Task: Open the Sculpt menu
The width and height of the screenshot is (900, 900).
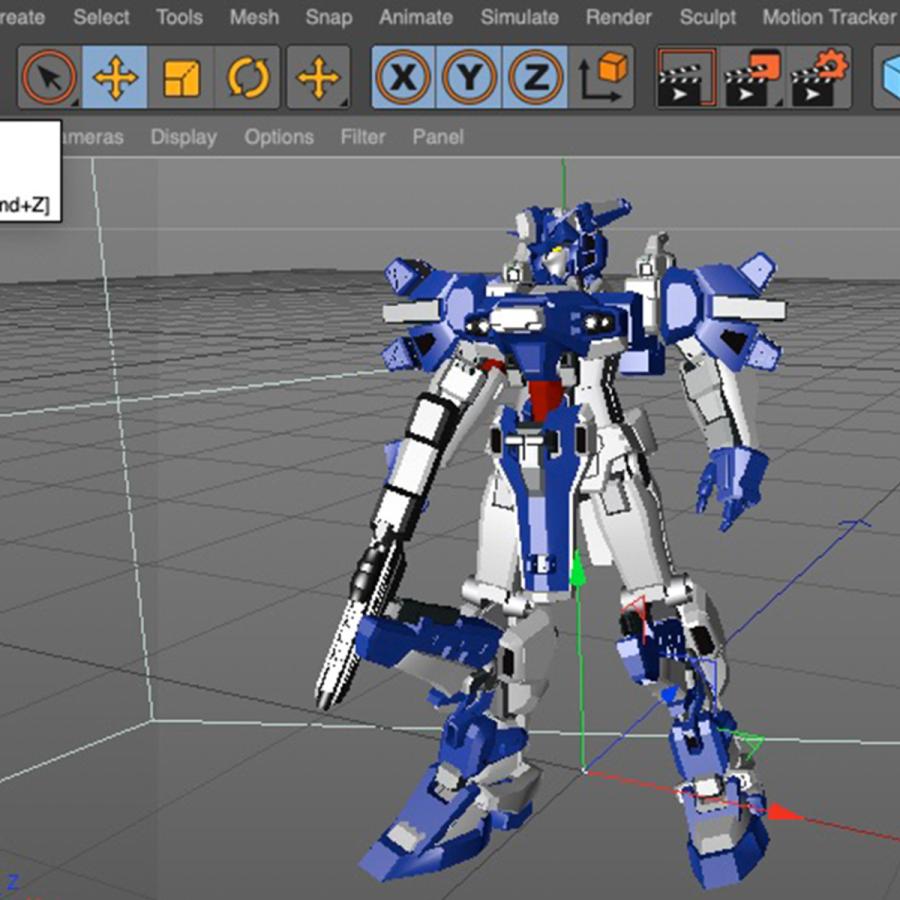Action: tap(708, 18)
